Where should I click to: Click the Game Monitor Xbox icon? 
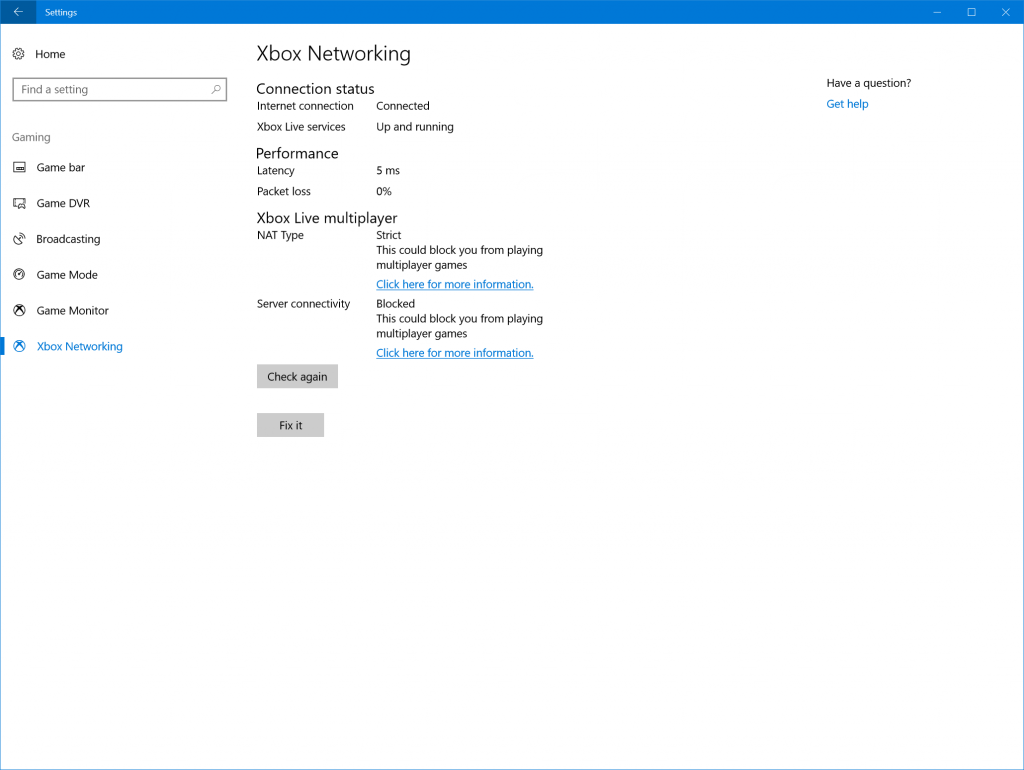[x=20, y=311]
